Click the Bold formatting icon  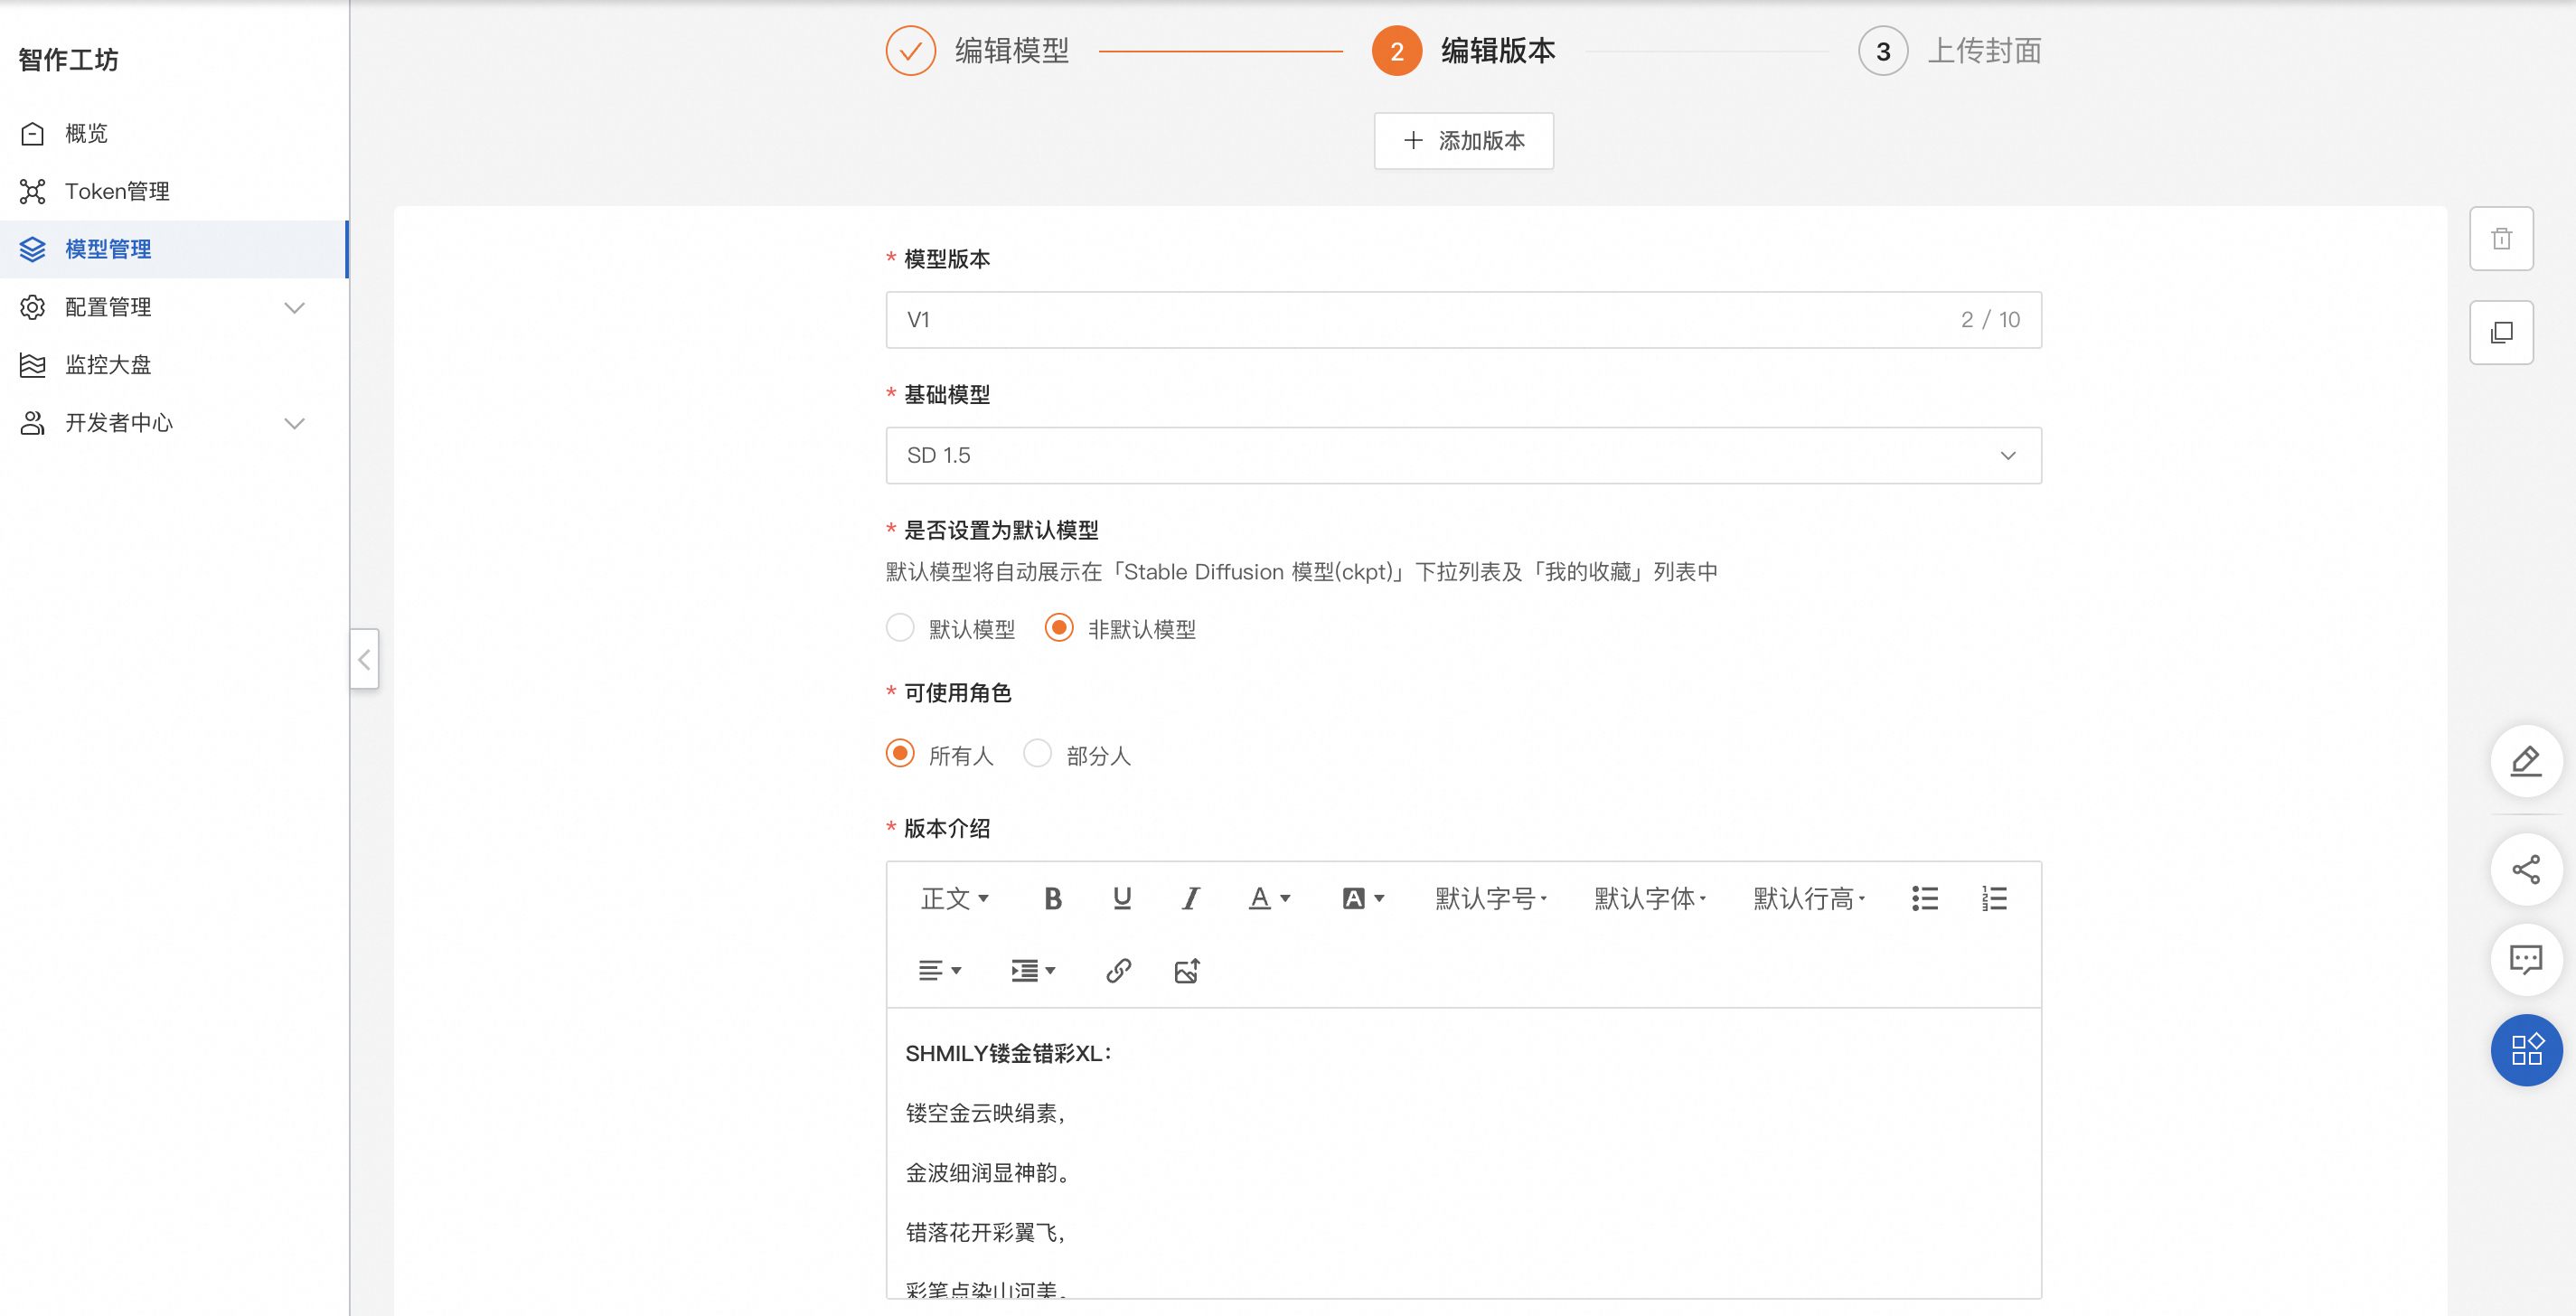[1052, 898]
